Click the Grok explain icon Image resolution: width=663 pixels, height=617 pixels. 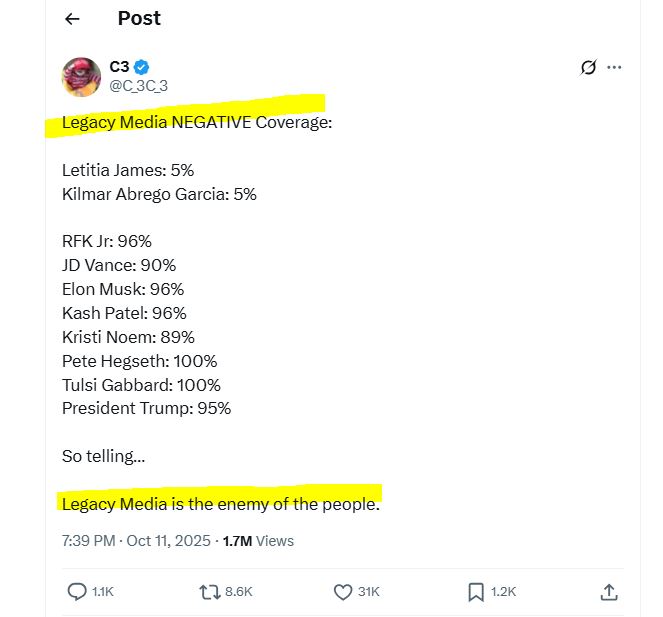point(588,68)
